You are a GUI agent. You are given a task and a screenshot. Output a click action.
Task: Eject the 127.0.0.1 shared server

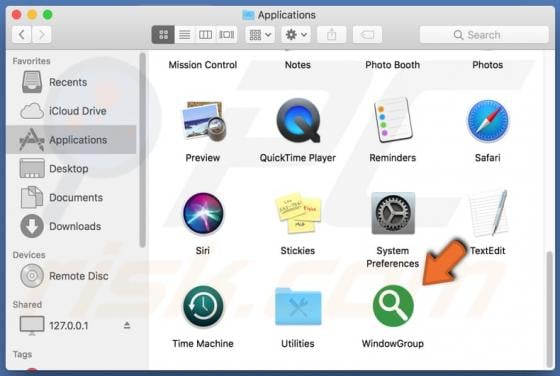127,325
